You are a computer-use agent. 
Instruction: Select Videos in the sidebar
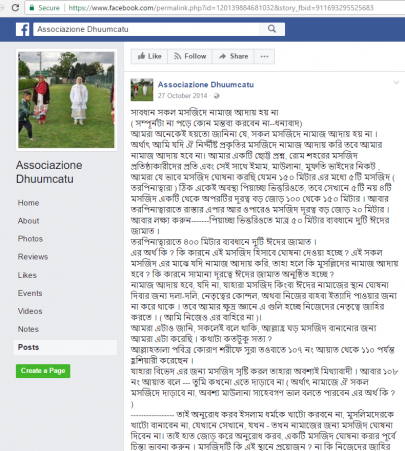30,311
